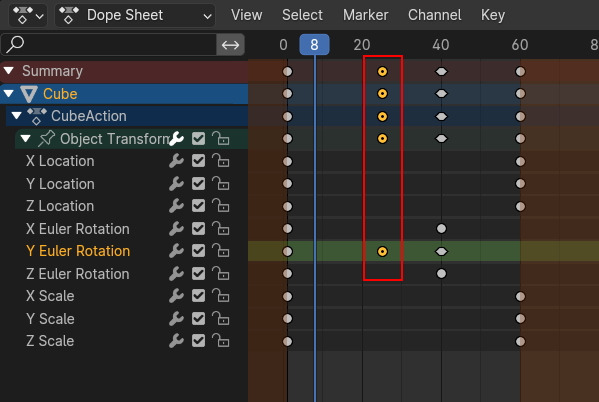Collapse the Object Transforms group
Image resolution: width=599 pixels, height=402 pixels.
pos(25,138)
